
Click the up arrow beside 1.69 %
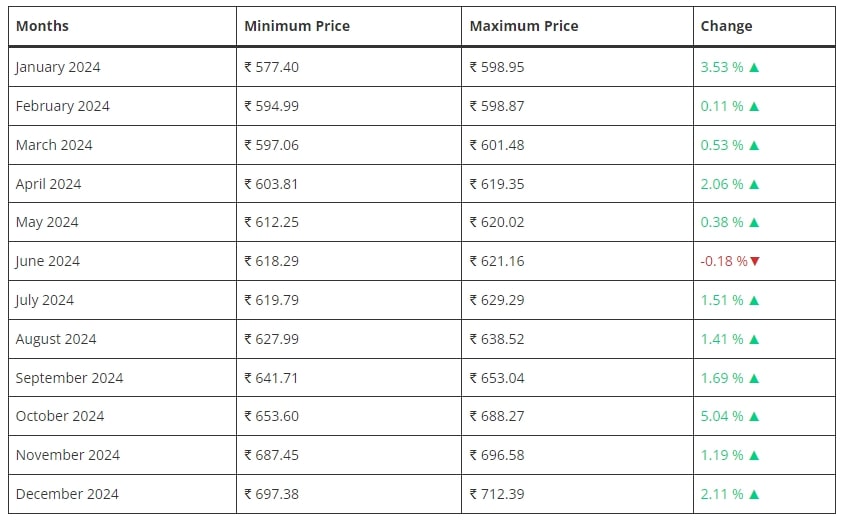tap(754, 378)
